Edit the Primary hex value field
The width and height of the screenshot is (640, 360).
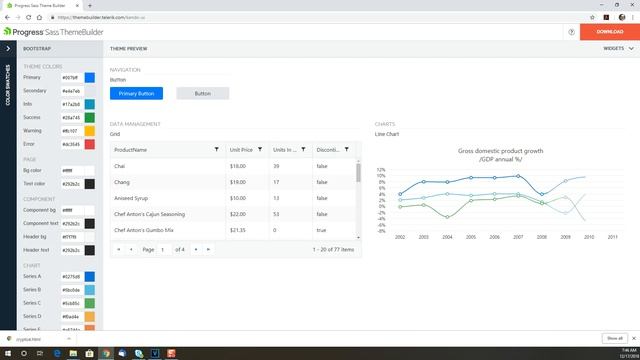(x=72, y=78)
